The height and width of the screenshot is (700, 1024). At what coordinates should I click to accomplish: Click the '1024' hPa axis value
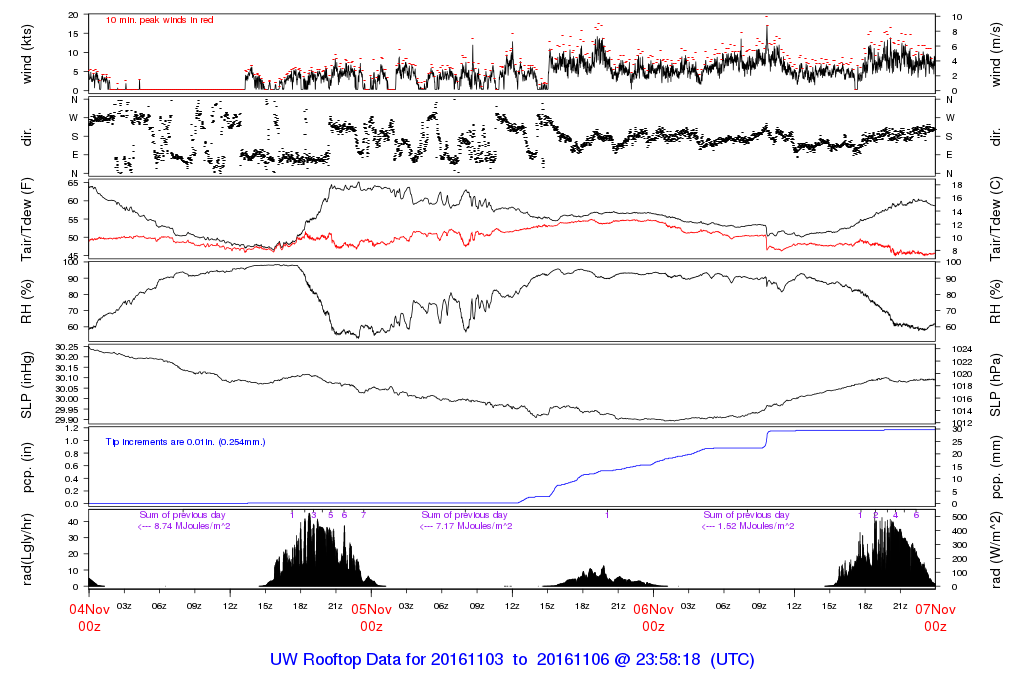click(x=963, y=349)
